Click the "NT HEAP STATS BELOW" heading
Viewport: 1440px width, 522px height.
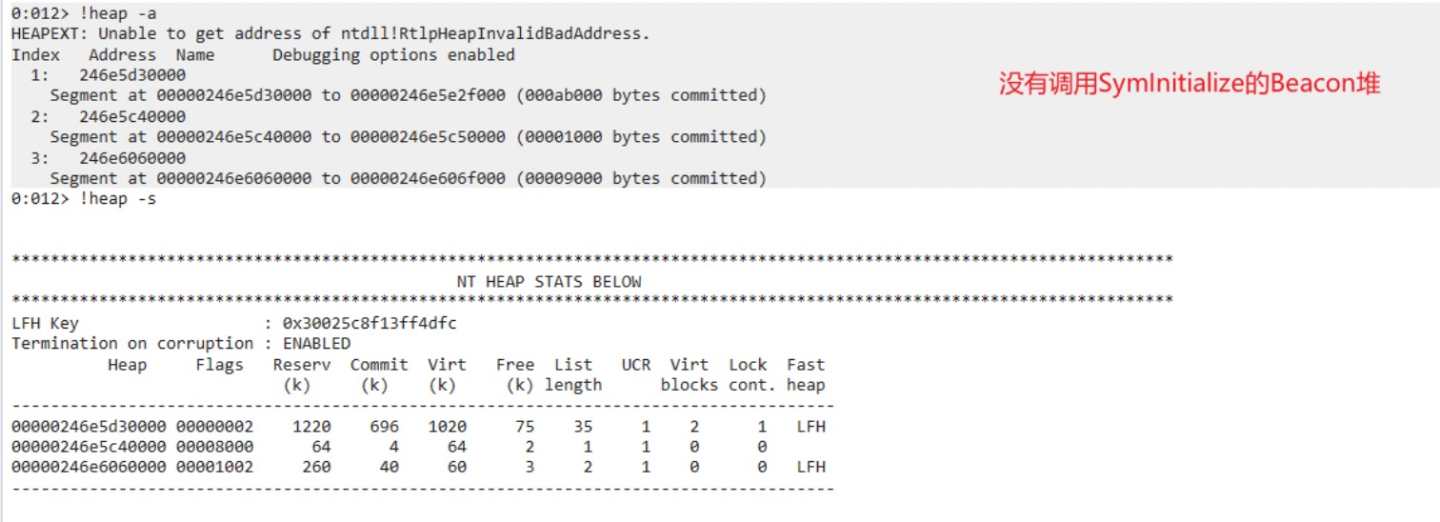[x=549, y=282]
